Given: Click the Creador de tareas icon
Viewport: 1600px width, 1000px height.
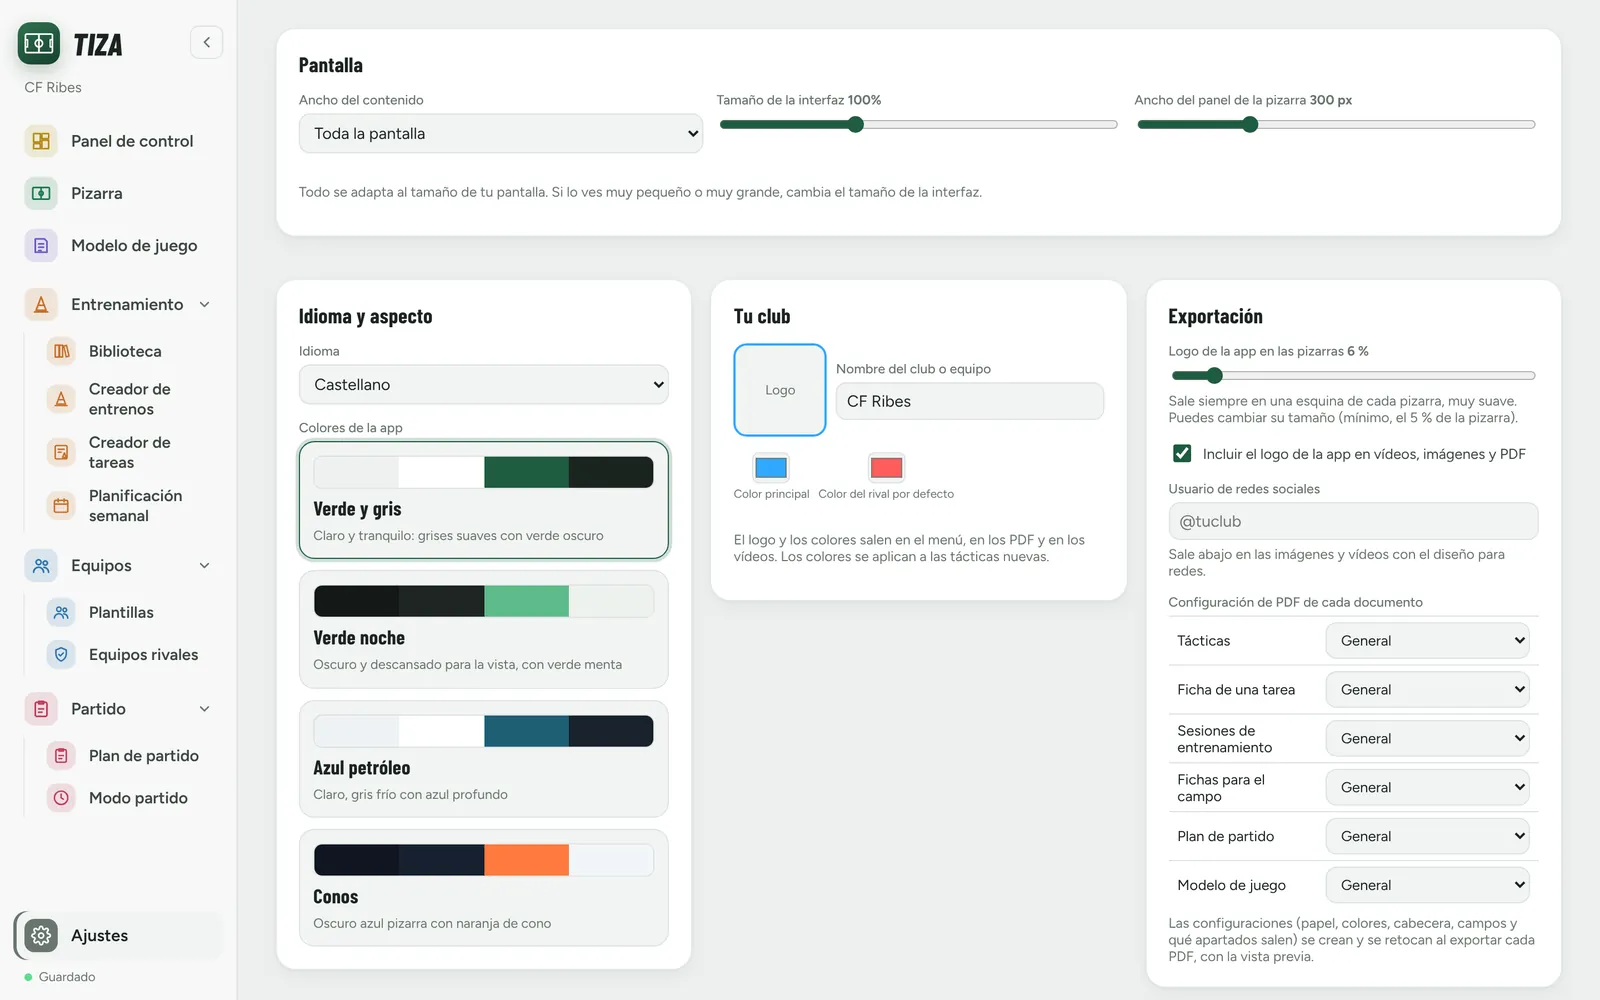Looking at the screenshot, I should coord(61,452).
